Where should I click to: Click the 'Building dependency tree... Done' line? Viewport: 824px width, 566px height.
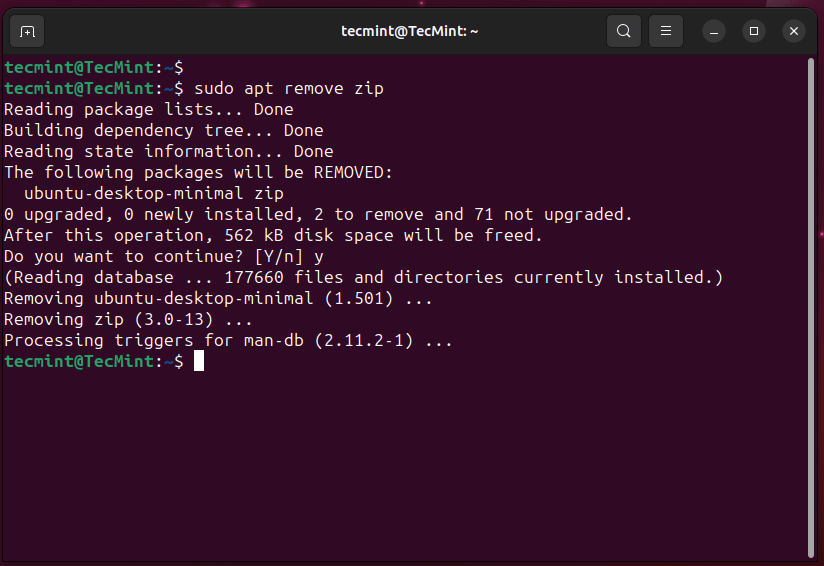(x=163, y=130)
